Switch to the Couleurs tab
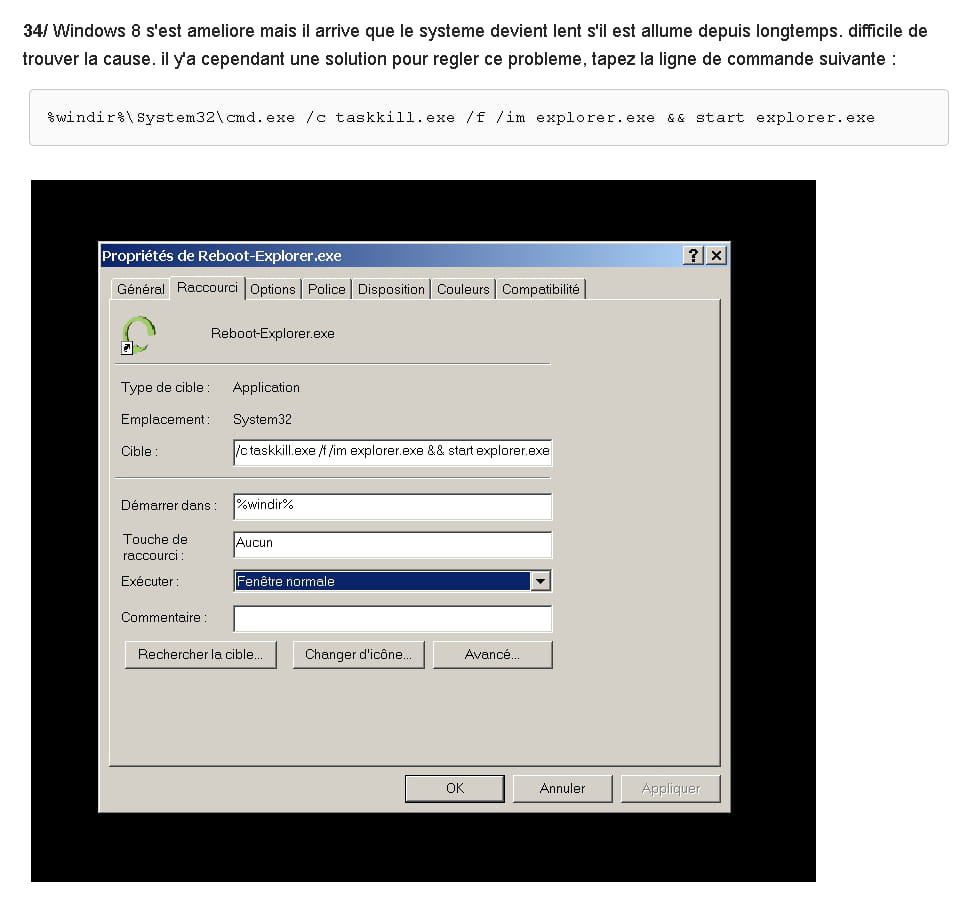This screenshot has height=914, width=979. [x=463, y=289]
